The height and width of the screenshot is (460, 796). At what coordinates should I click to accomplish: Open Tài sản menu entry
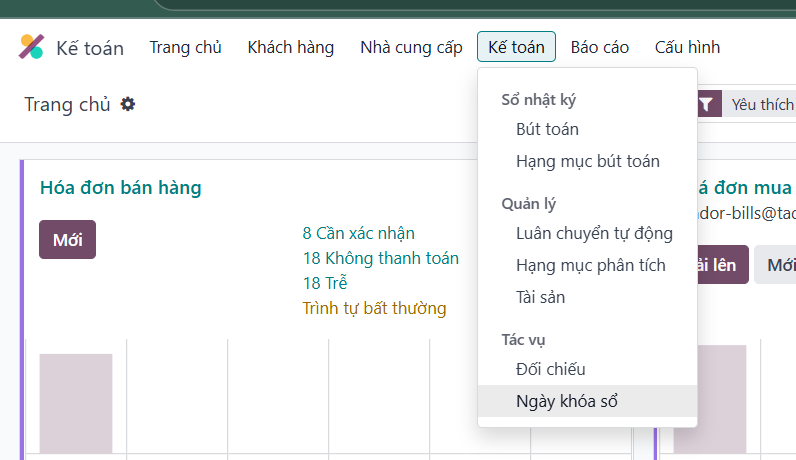pyautogui.click(x=587, y=298)
